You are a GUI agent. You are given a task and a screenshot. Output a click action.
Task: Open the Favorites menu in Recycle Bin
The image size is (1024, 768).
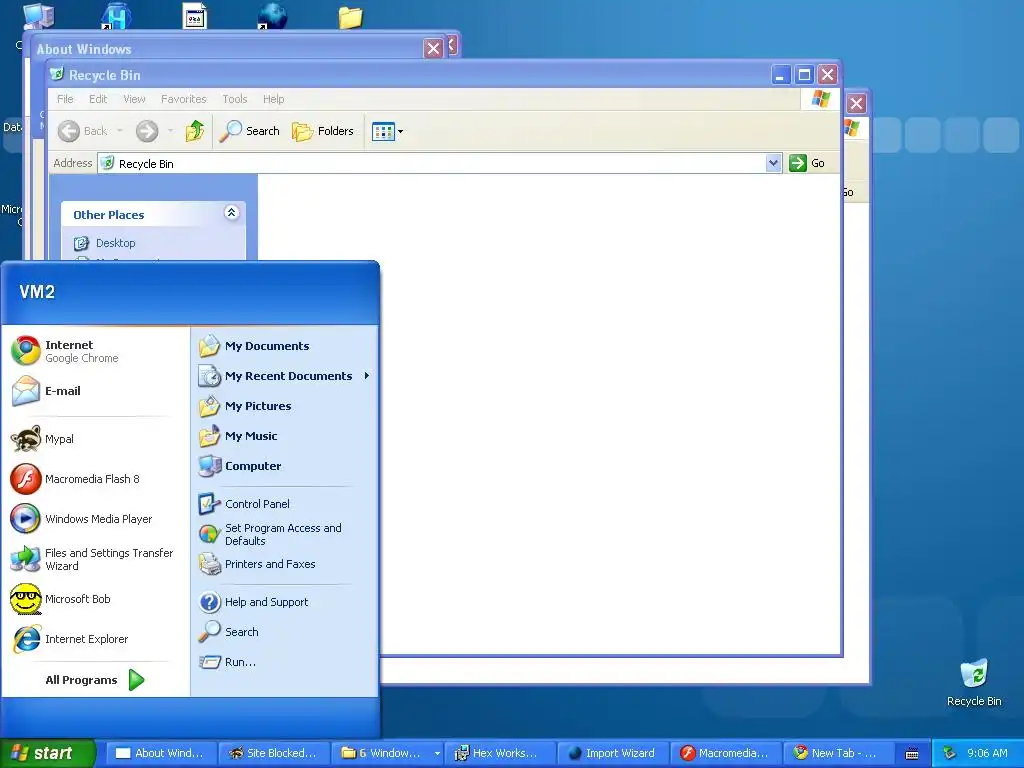click(x=184, y=99)
